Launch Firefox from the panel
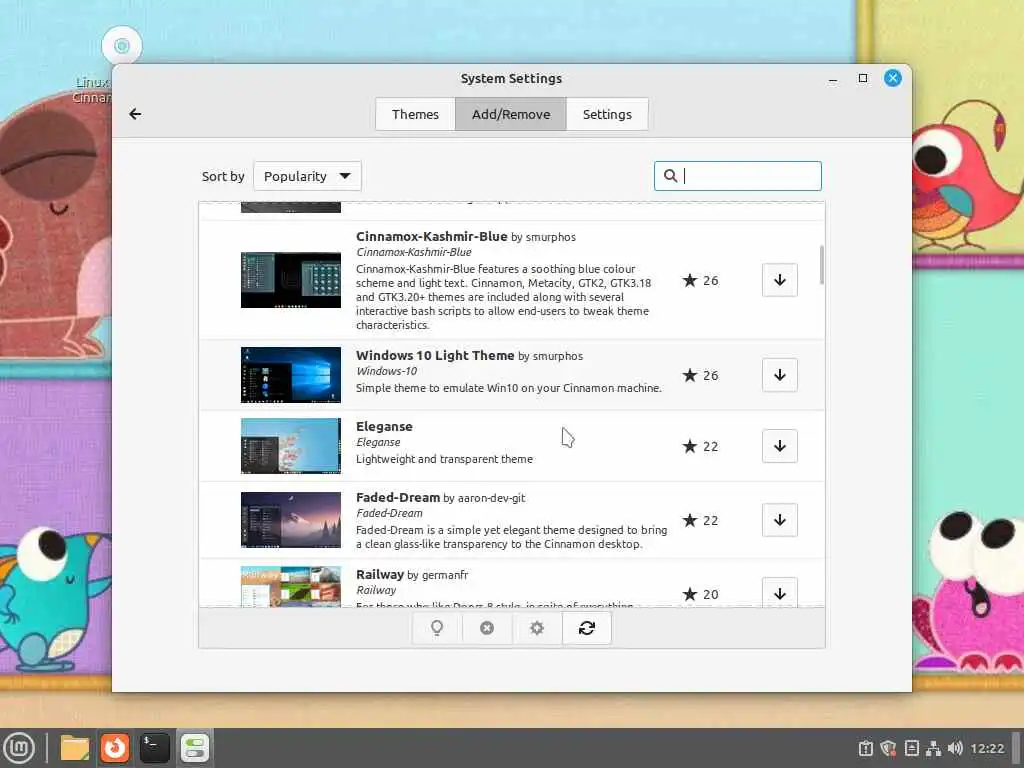The width and height of the screenshot is (1024, 768). 115,748
